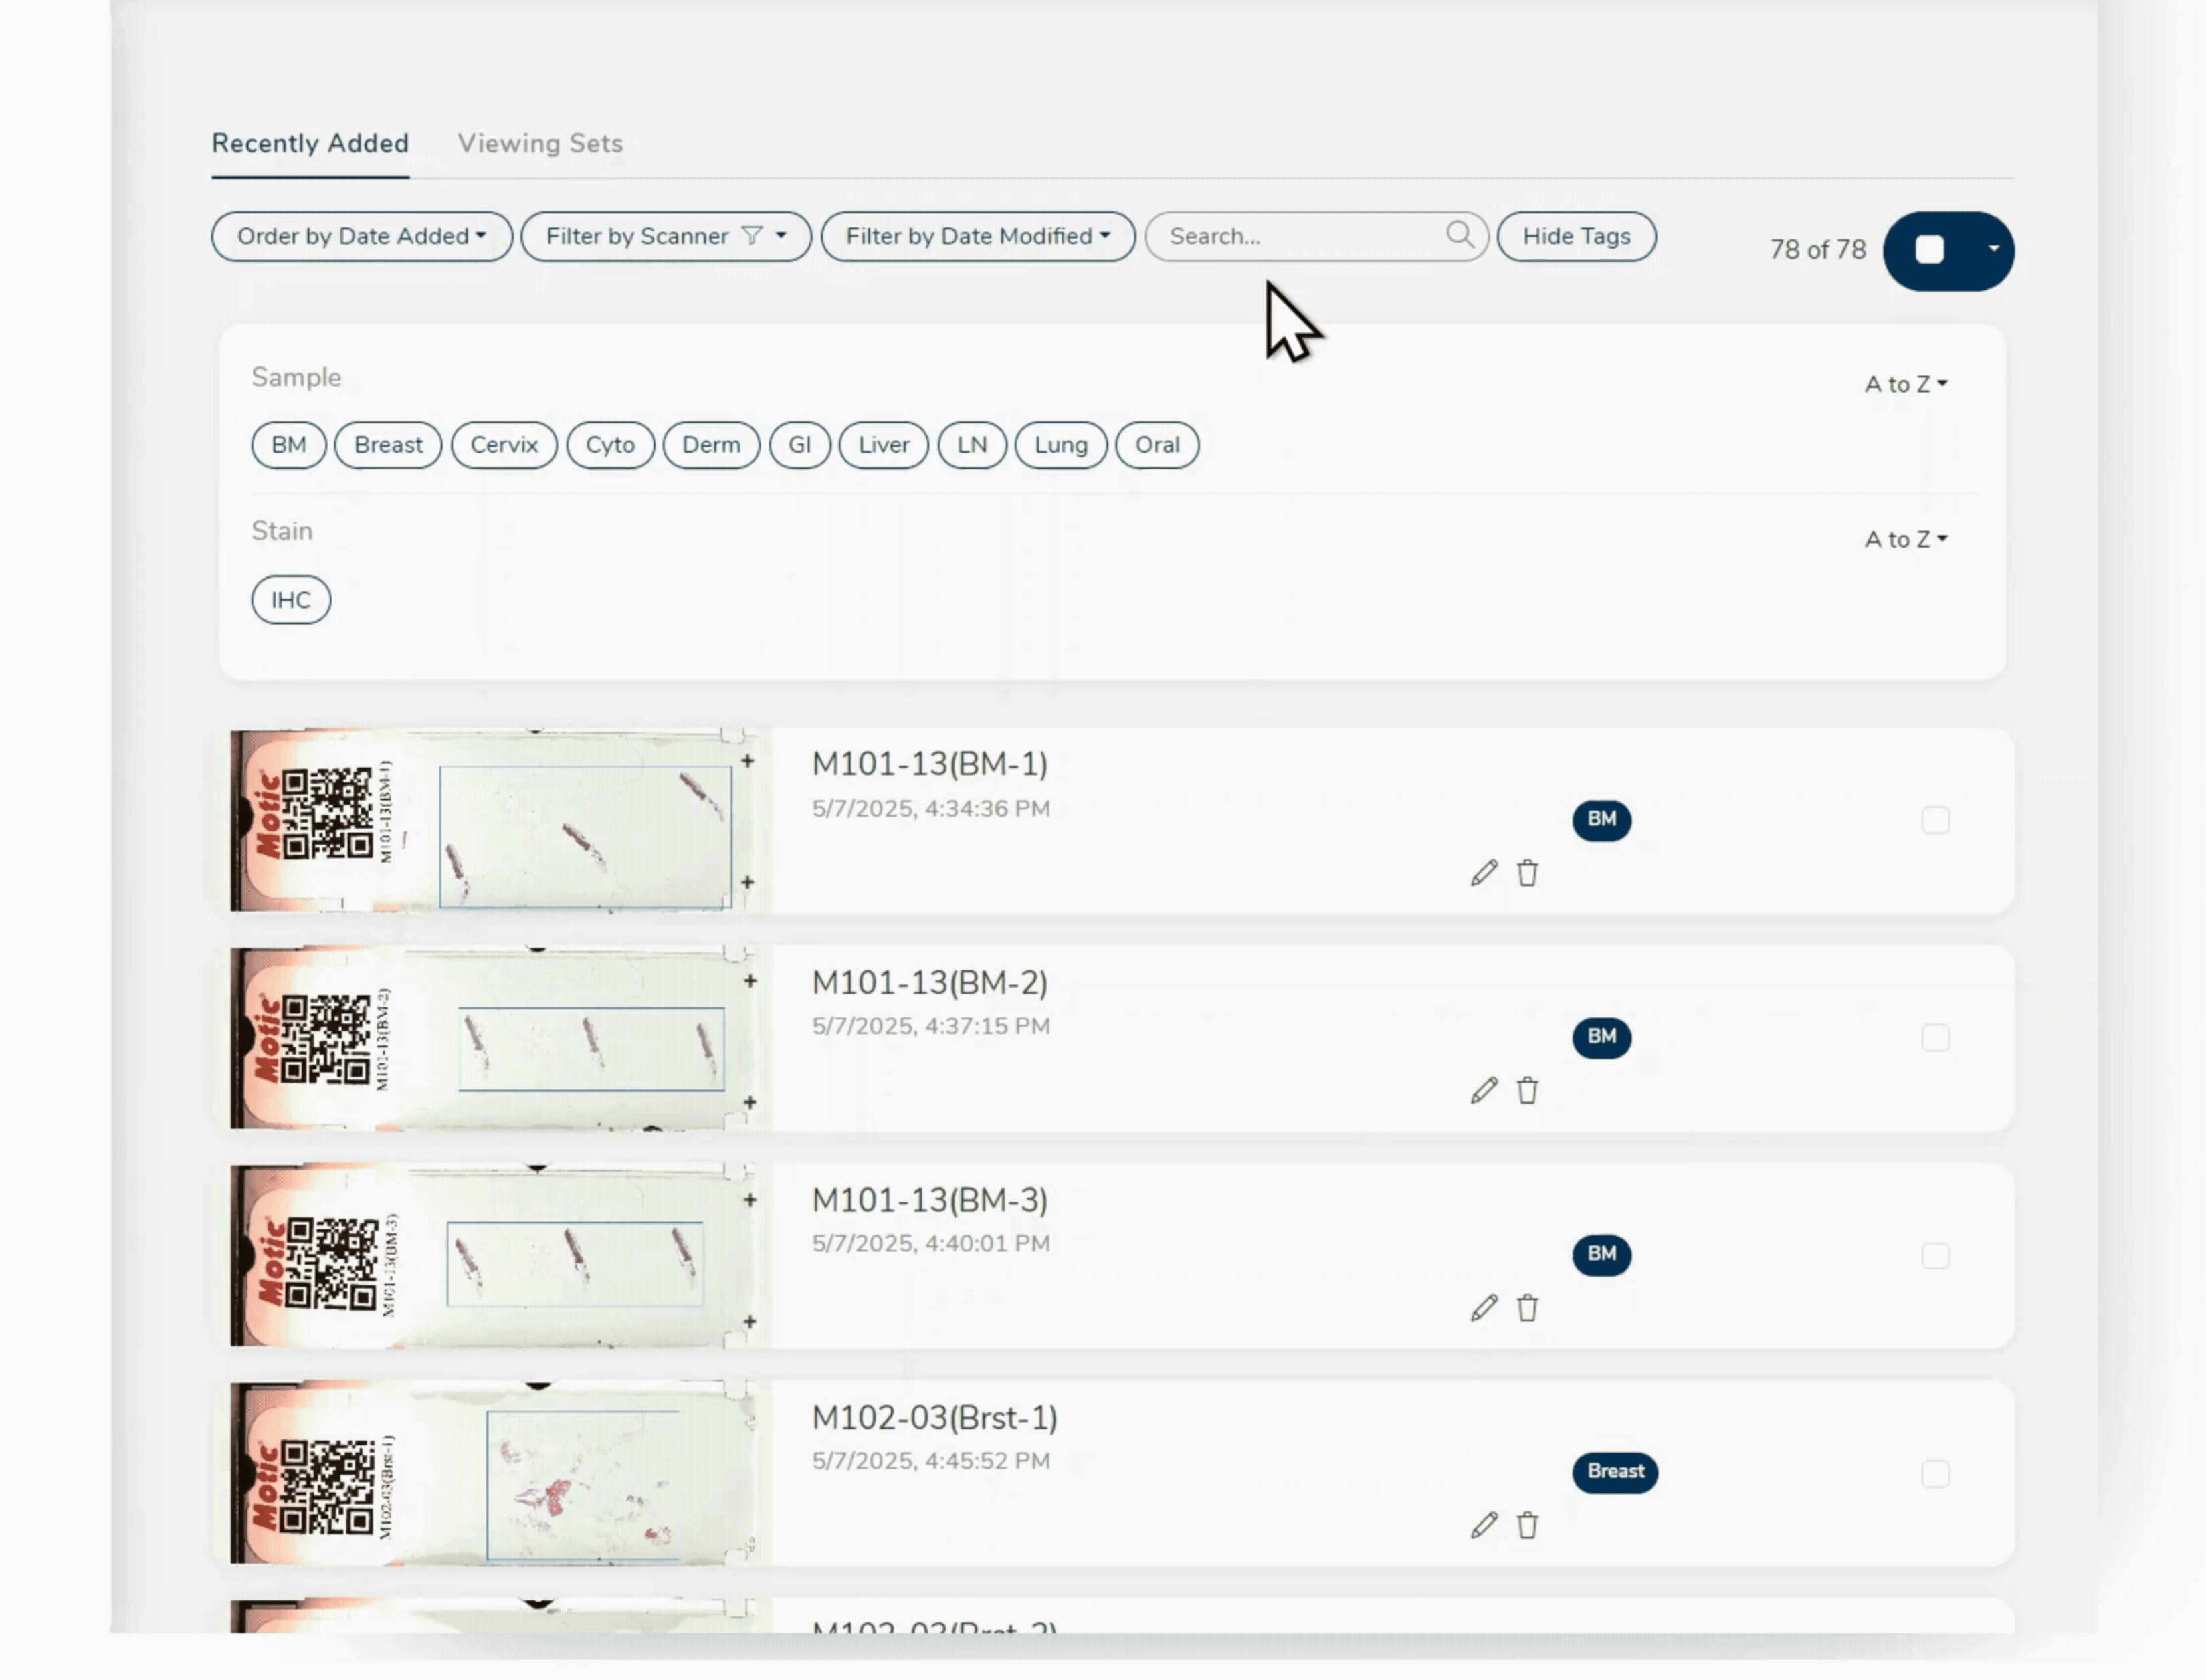The image size is (2206, 1680).
Task: Filter by the Cervix sample tag
Action: point(504,445)
